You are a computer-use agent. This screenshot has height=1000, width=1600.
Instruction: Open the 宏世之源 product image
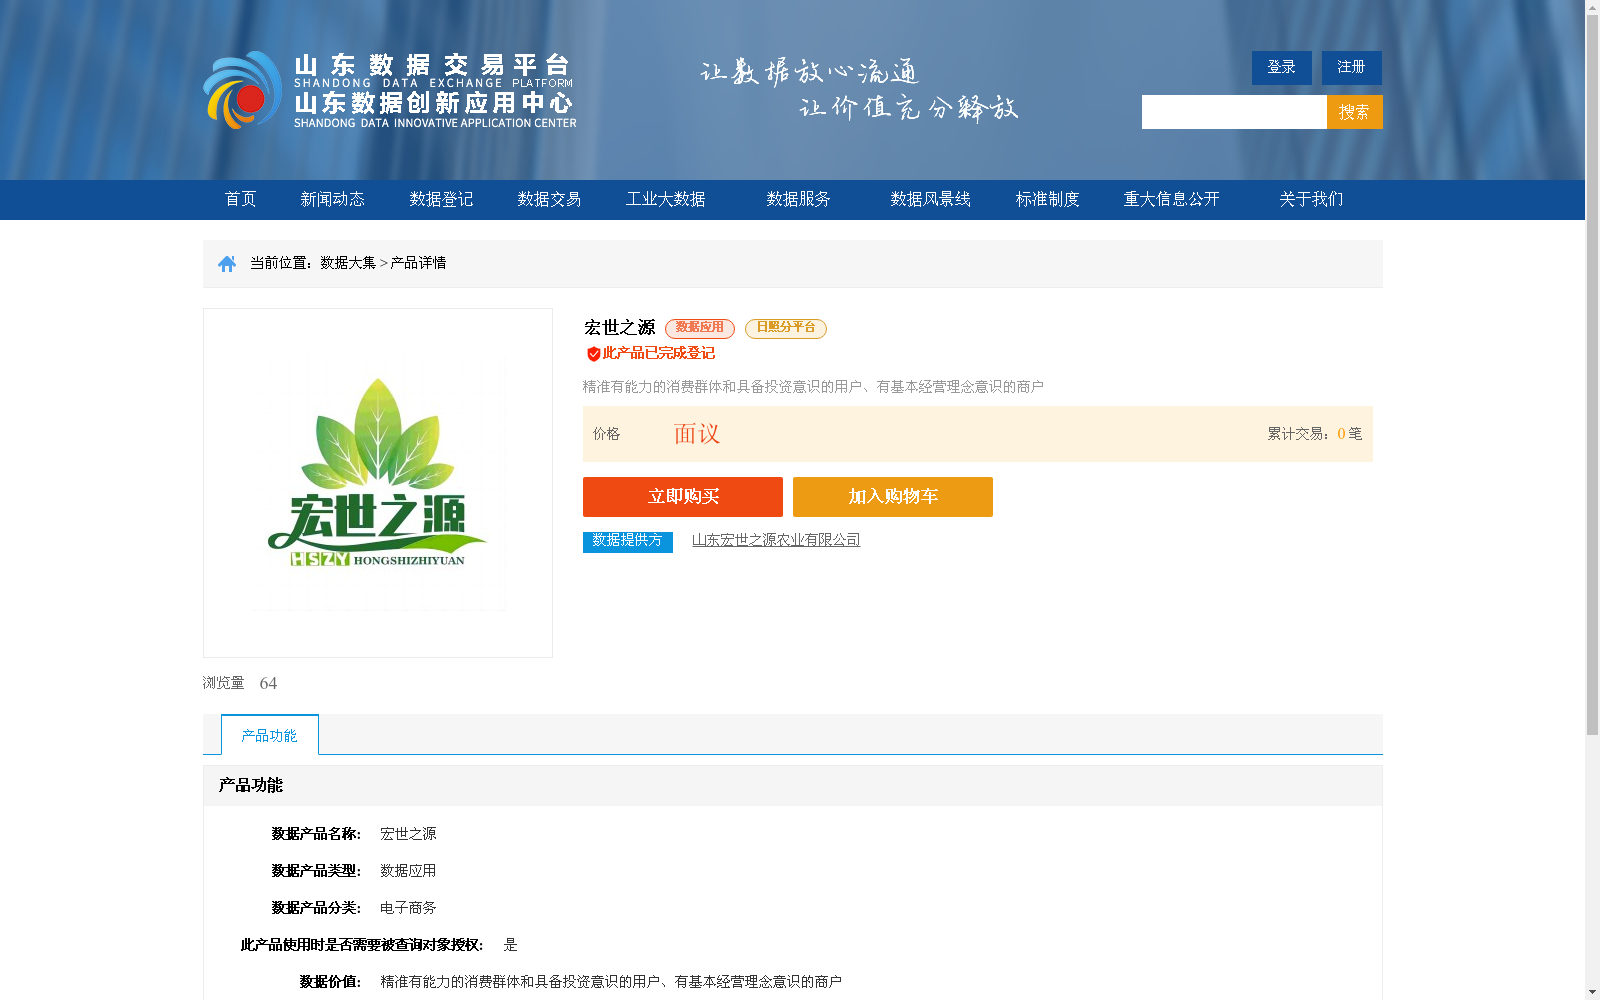[x=378, y=483]
